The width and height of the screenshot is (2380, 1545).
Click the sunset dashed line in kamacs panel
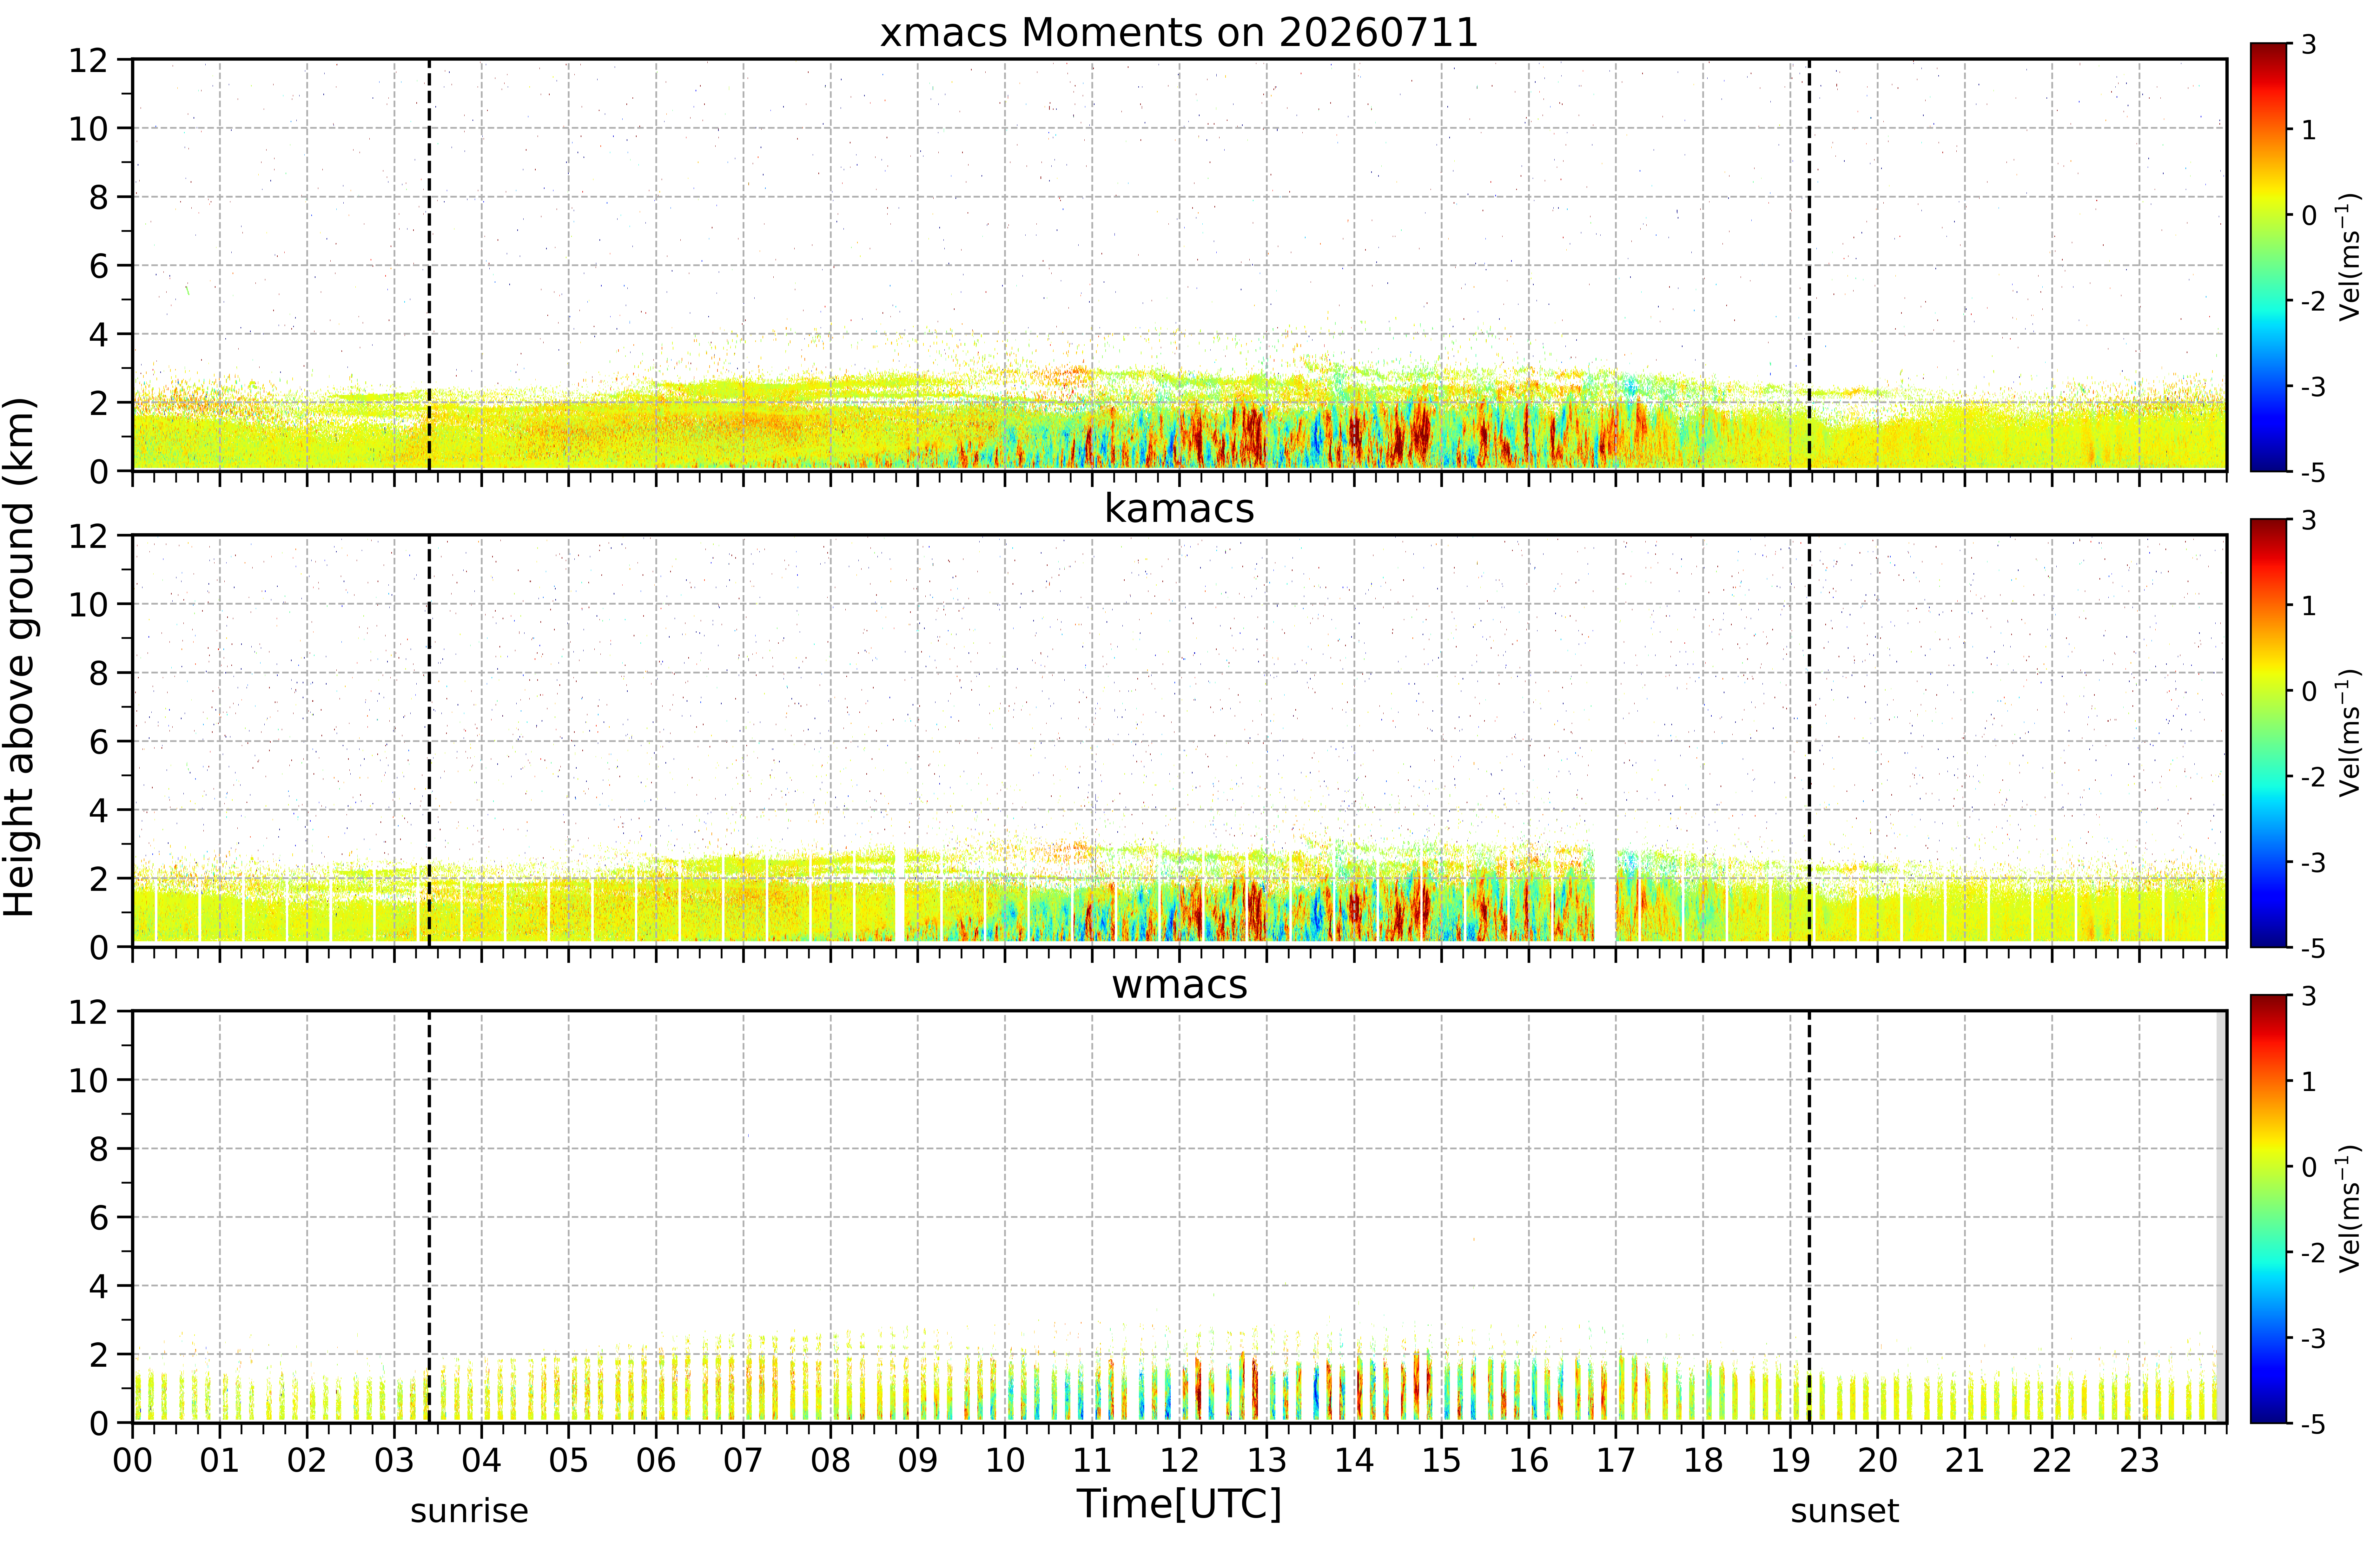tap(1809, 741)
